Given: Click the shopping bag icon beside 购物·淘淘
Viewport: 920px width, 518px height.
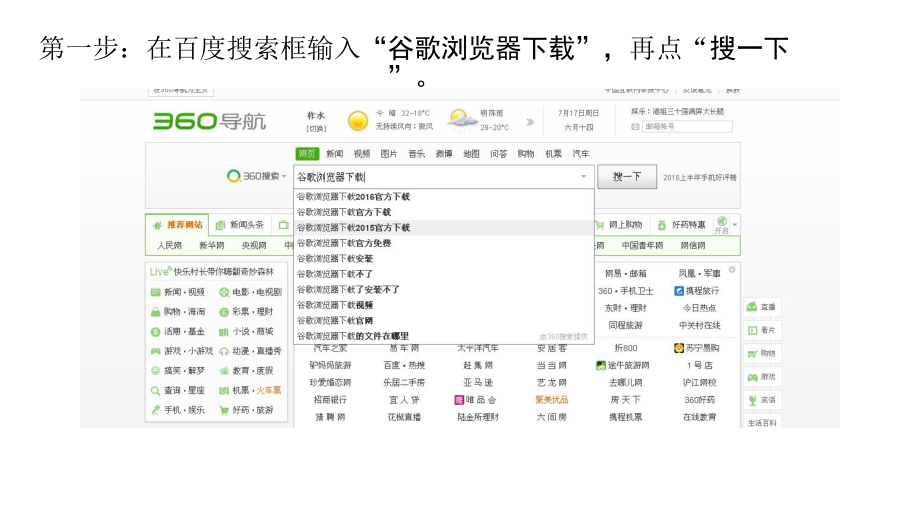Looking at the screenshot, I should click(155, 312).
